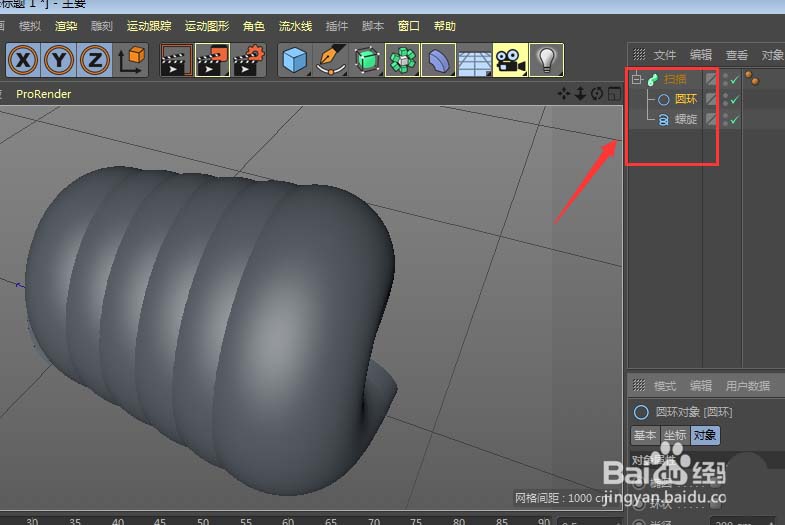Click the green subdivision surface generator icon

[366, 61]
